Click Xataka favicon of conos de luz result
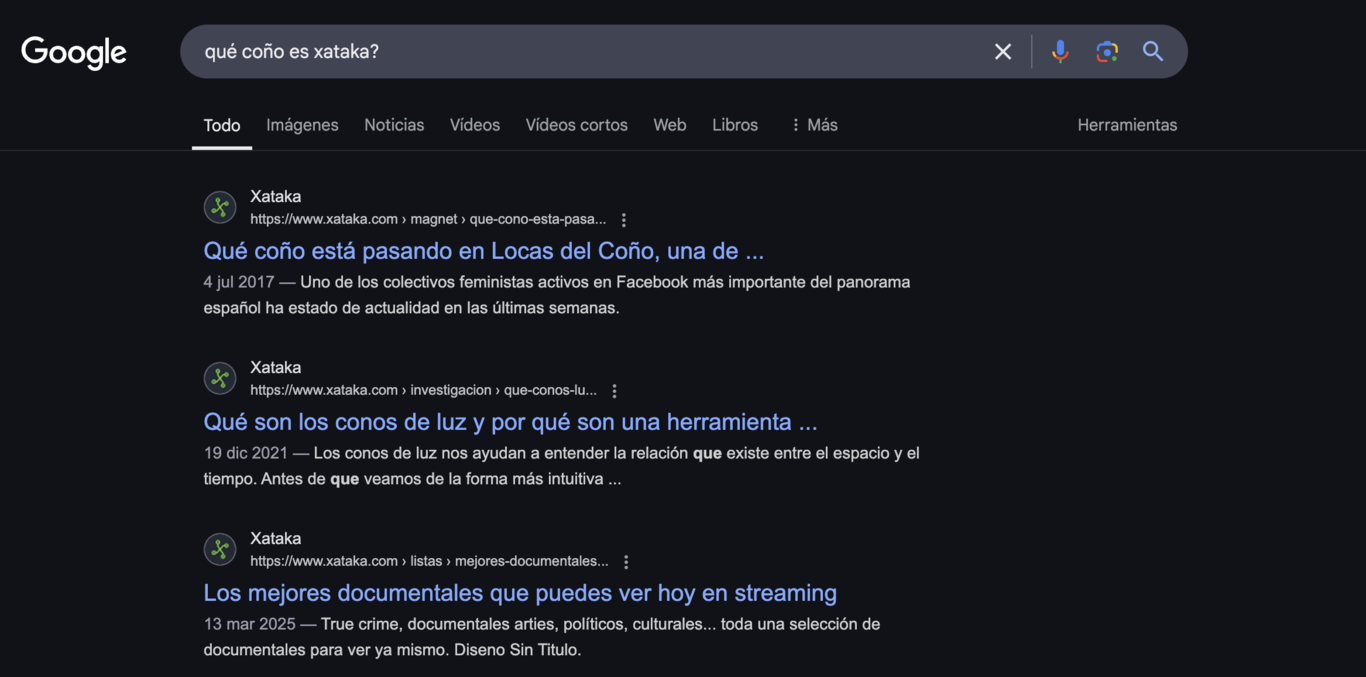Screen dimensions: 1366x677 [x=220, y=379]
